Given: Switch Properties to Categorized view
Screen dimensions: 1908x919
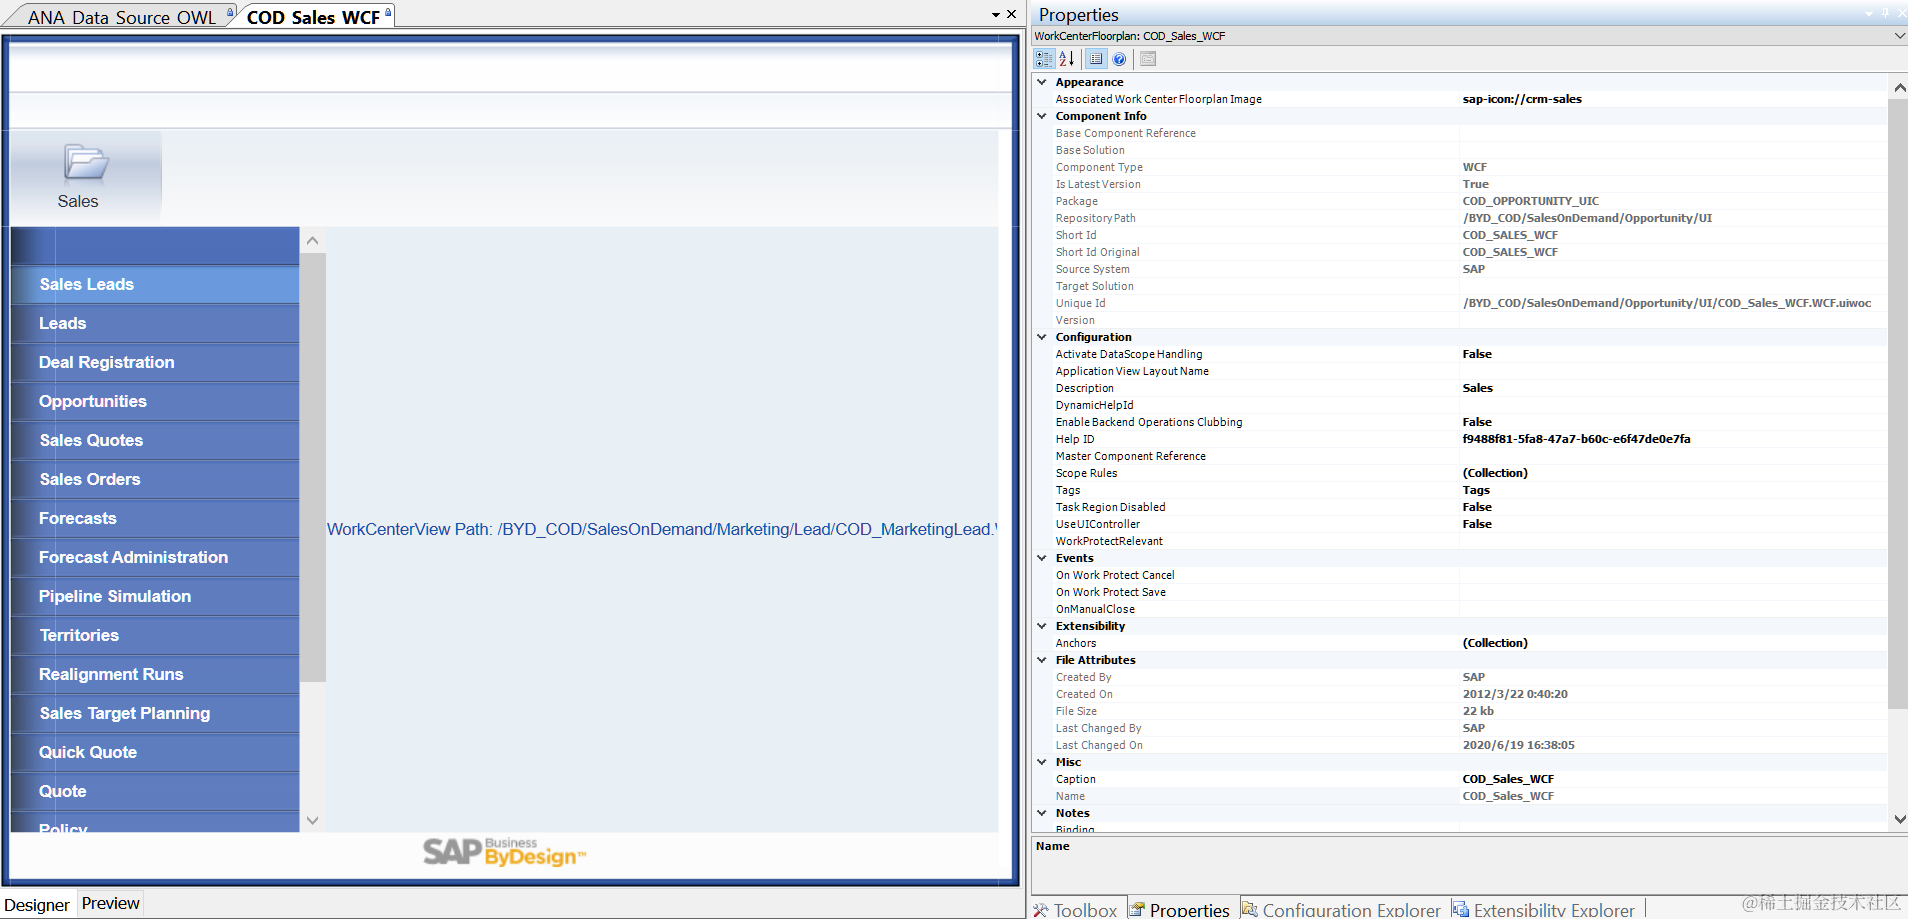Looking at the screenshot, I should (1044, 59).
